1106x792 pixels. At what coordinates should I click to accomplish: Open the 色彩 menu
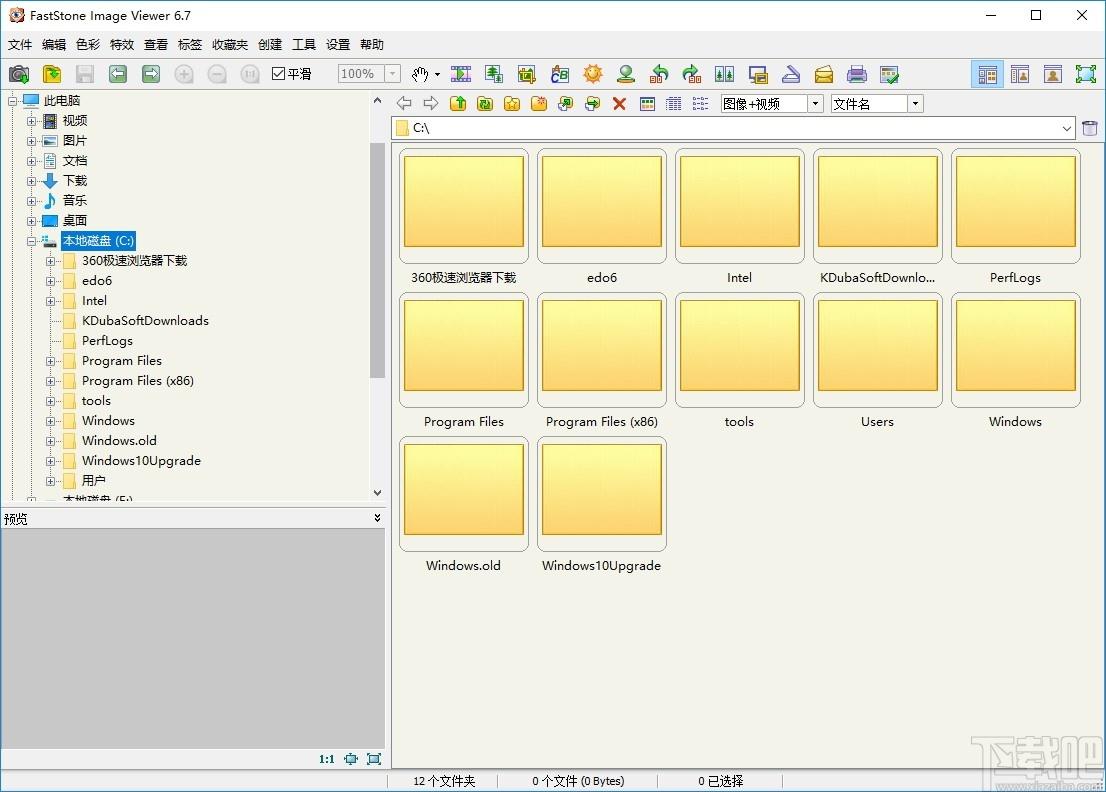click(x=87, y=44)
